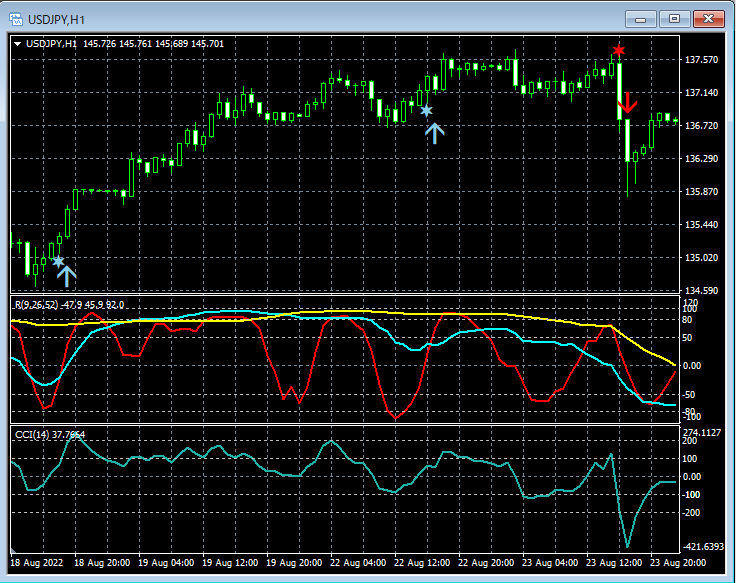Select the blue star near 18 Aug low

(x=58, y=261)
